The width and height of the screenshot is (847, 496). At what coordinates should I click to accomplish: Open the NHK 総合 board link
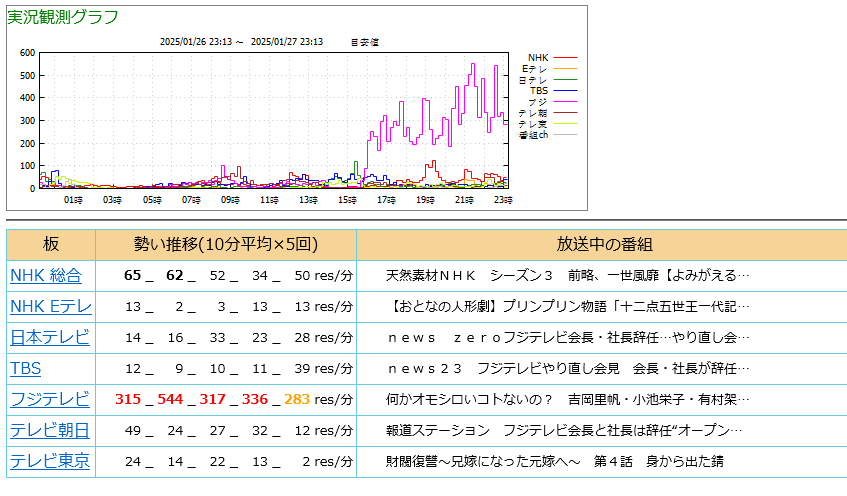(46, 276)
